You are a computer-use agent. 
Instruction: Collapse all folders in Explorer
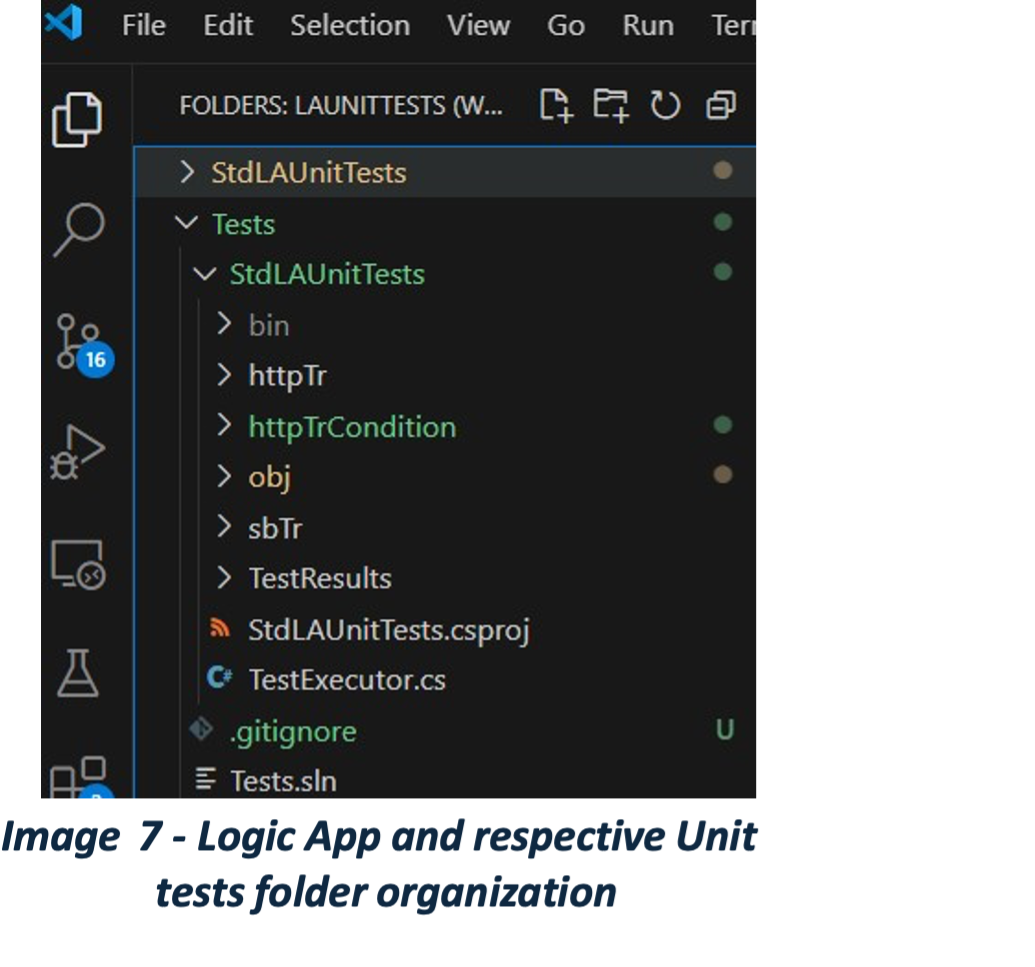(720, 105)
